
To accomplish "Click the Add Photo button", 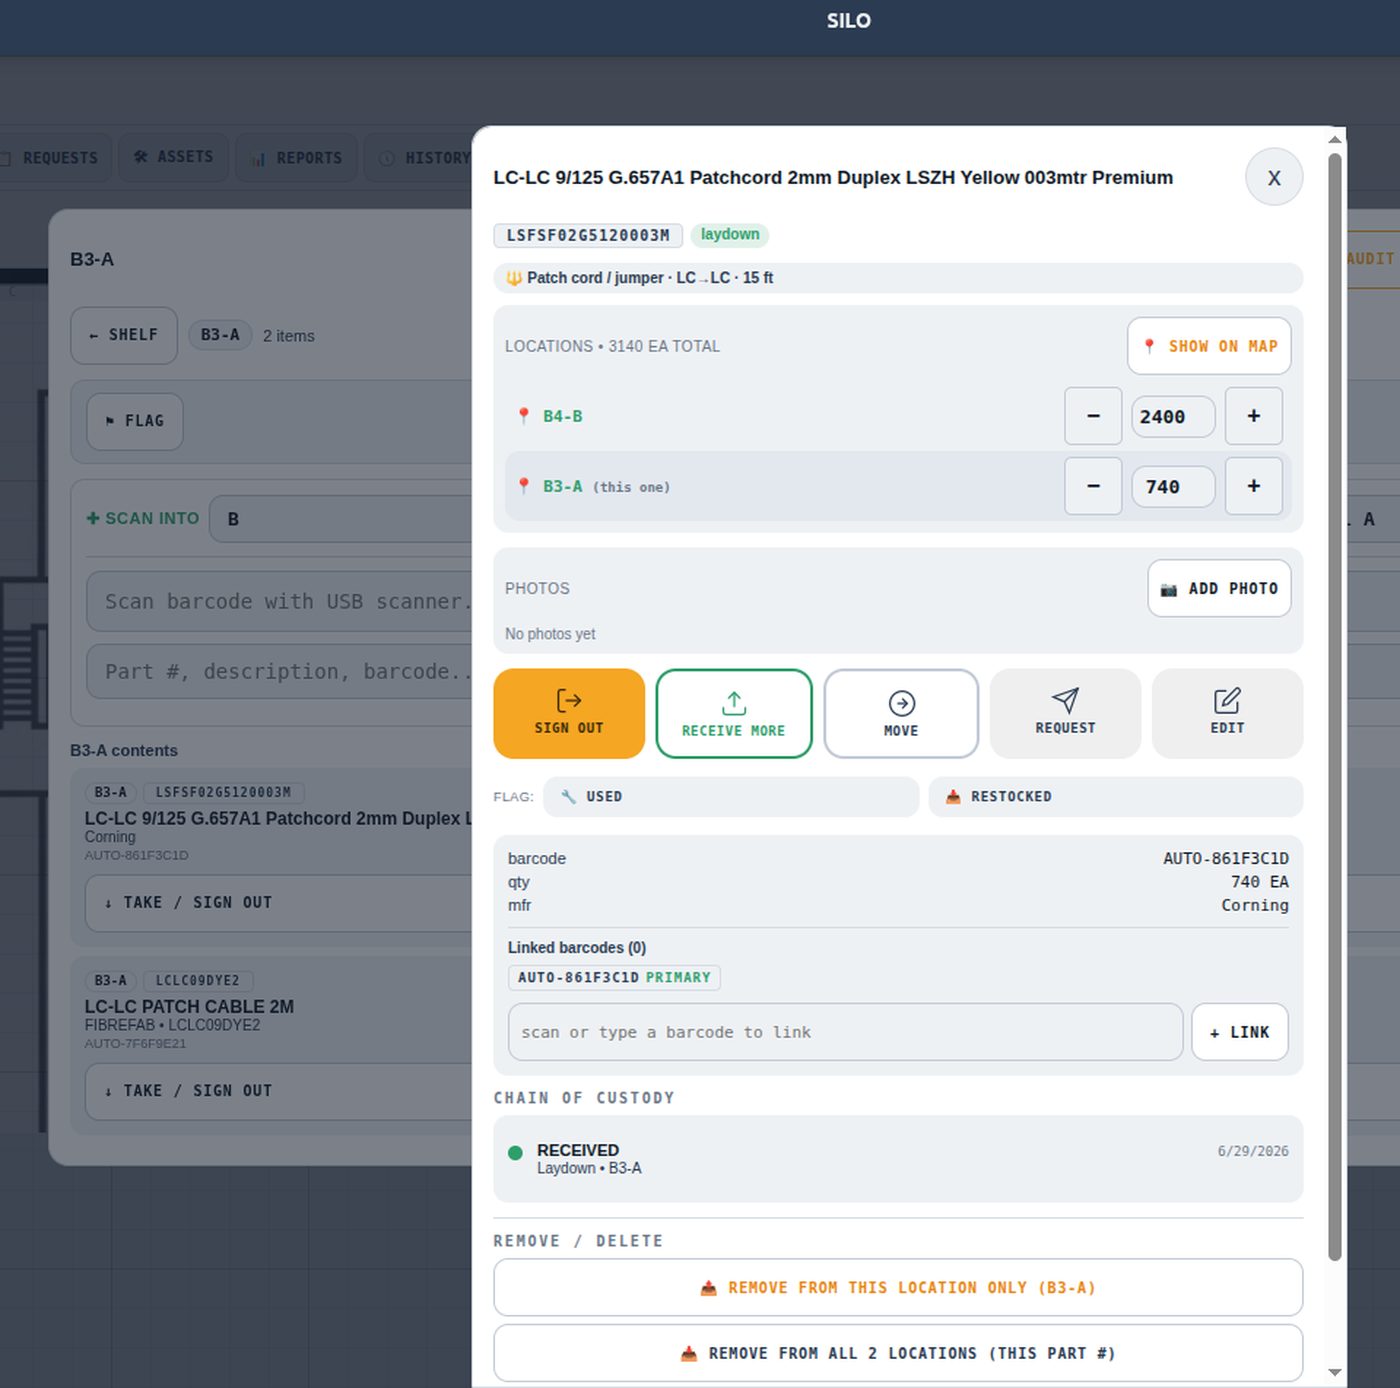I will [1219, 589].
